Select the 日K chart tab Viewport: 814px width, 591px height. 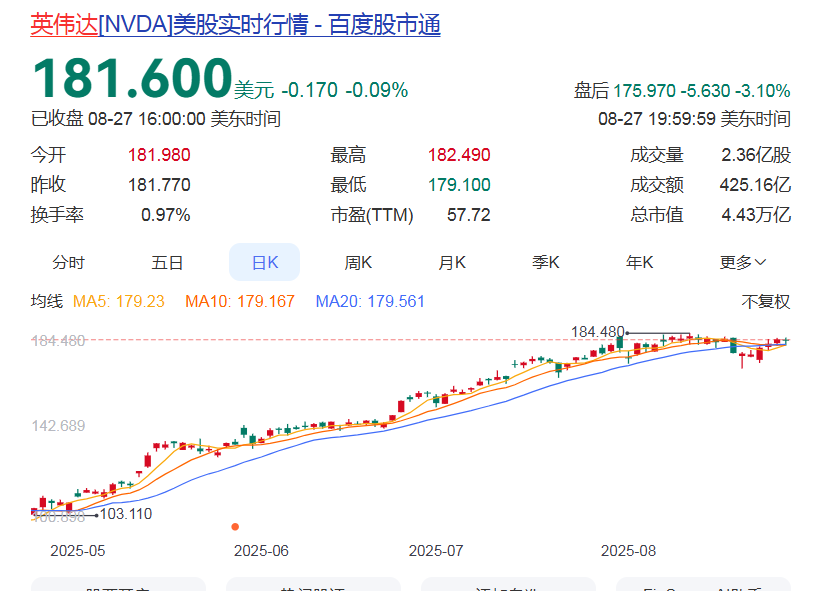(x=265, y=262)
